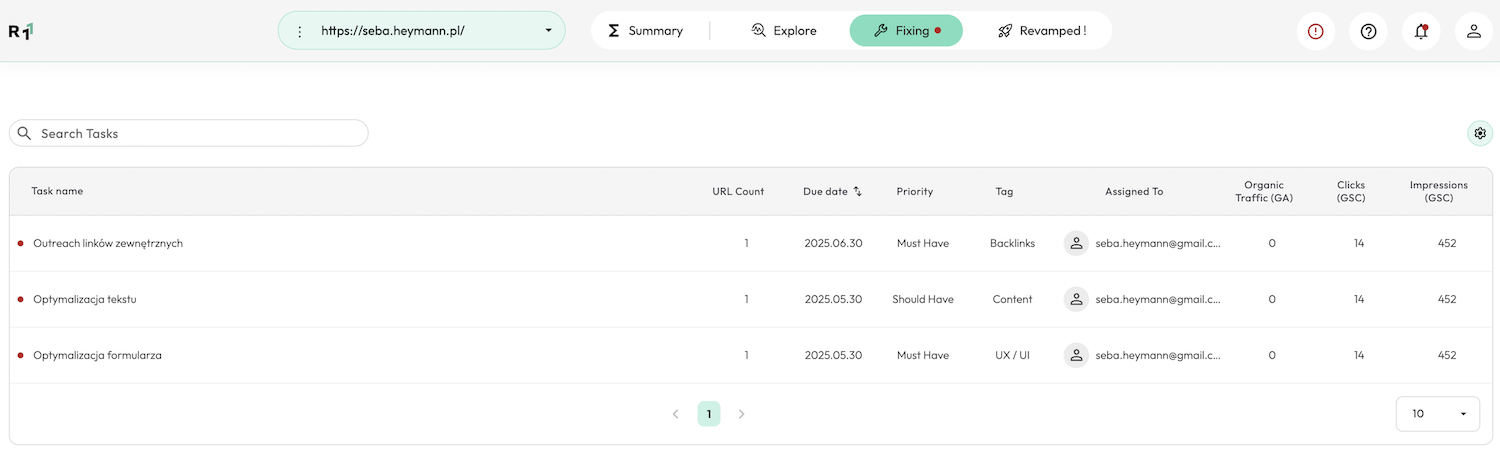Image resolution: width=1500 pixels, height=451 pixels.
Task: Sort tasks using Due date arrows icon
Action: click(858, 191)
